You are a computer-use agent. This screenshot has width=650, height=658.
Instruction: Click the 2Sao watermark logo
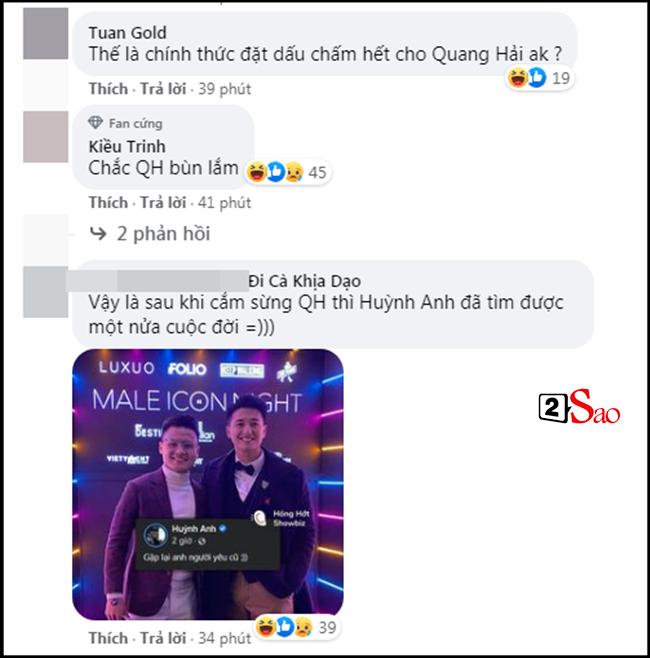coord(579,406)
